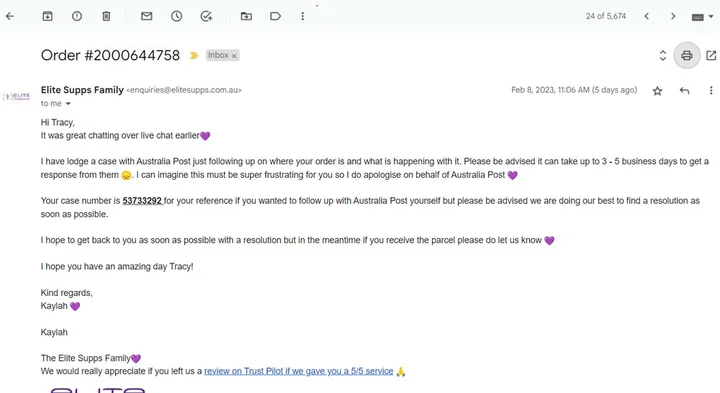
Task: Open input tools dropdown arrow
Action: tap(711, 16)
